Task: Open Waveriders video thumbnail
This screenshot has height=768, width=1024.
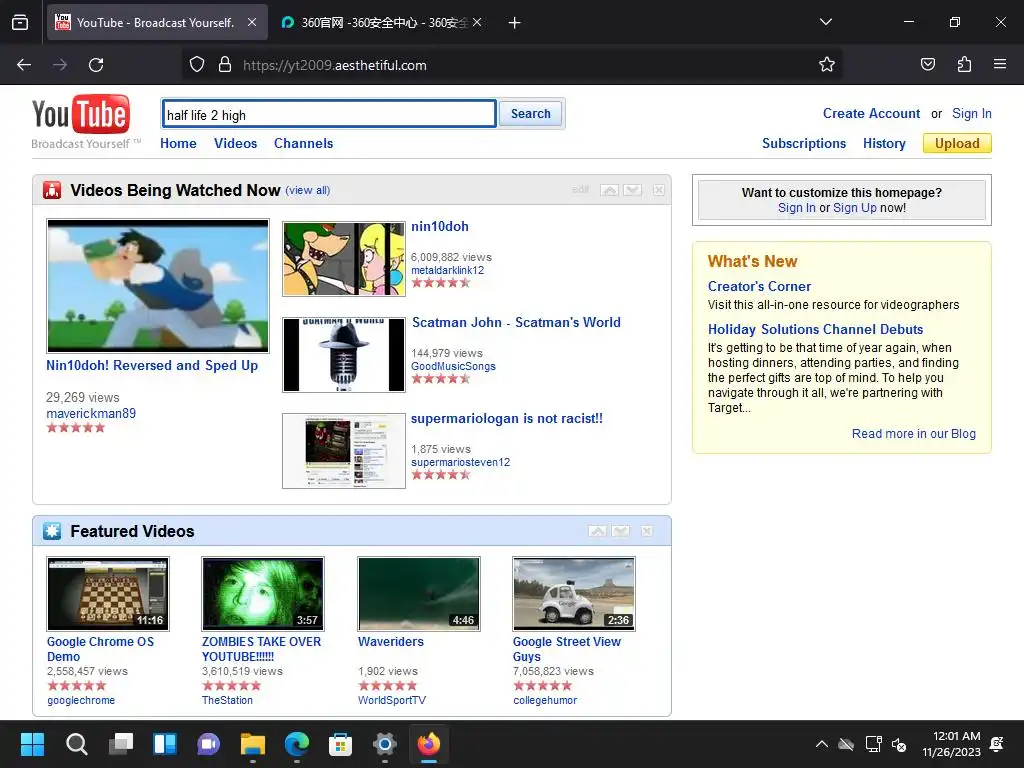Action: coord(419,594)
